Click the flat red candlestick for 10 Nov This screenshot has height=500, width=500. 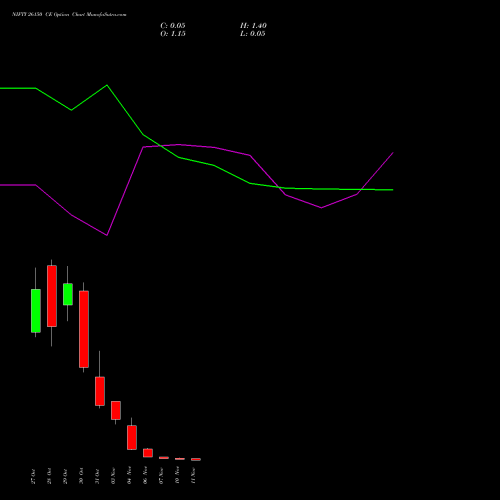[180, 459]
